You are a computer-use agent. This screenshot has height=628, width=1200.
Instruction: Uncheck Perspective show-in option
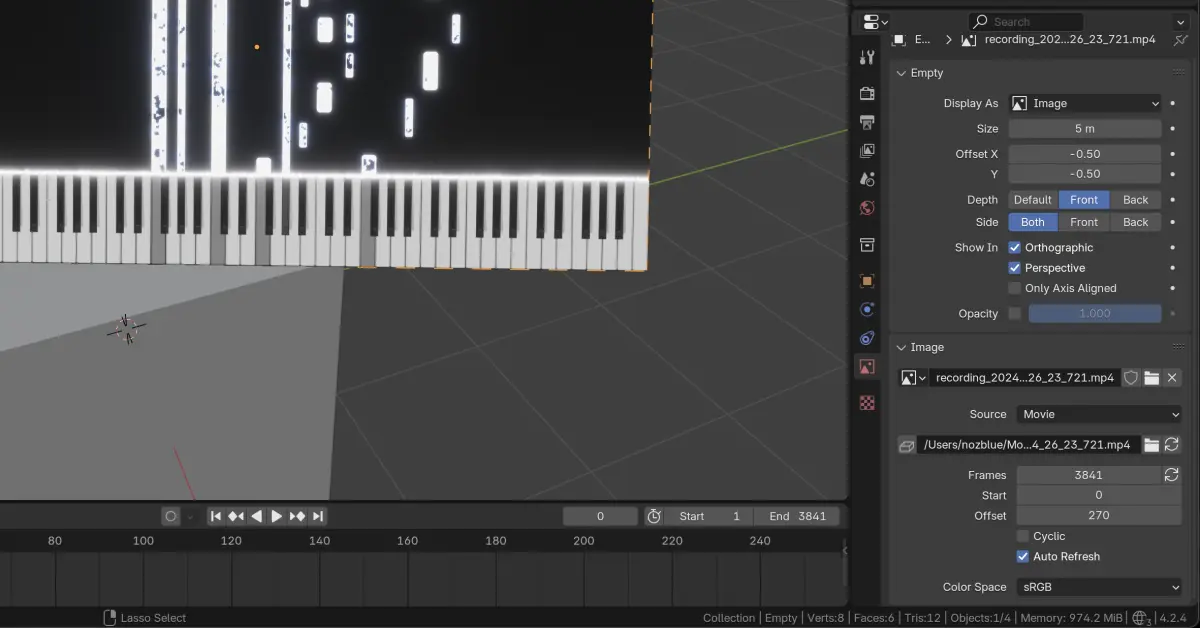click(1014, 268)
